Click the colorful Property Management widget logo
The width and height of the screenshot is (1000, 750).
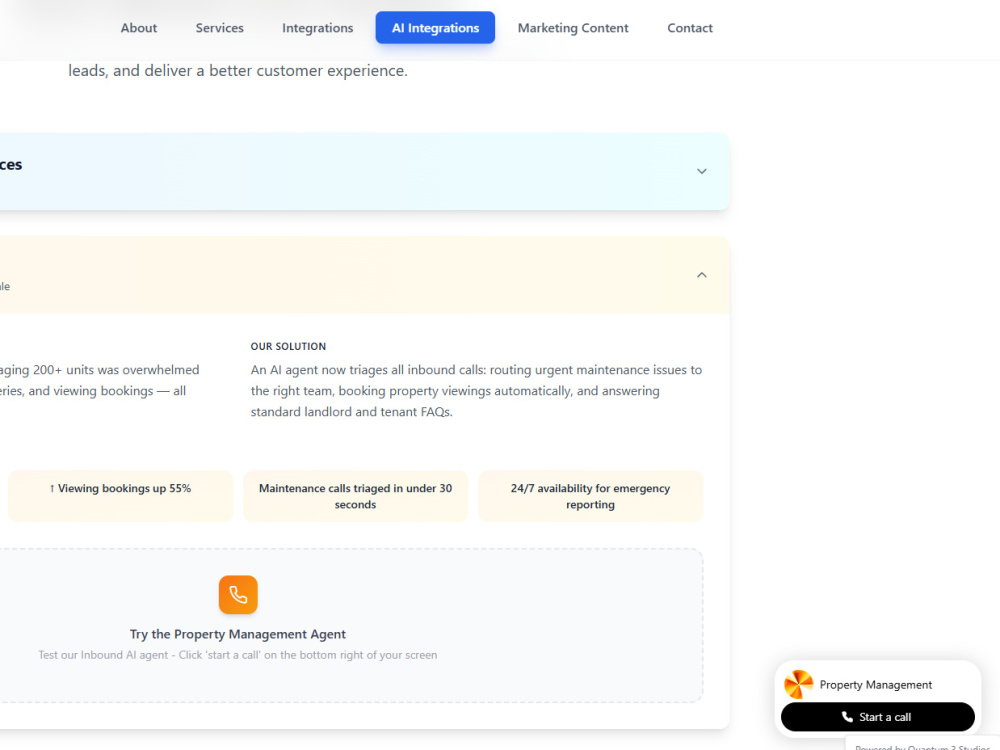point(798,684)
